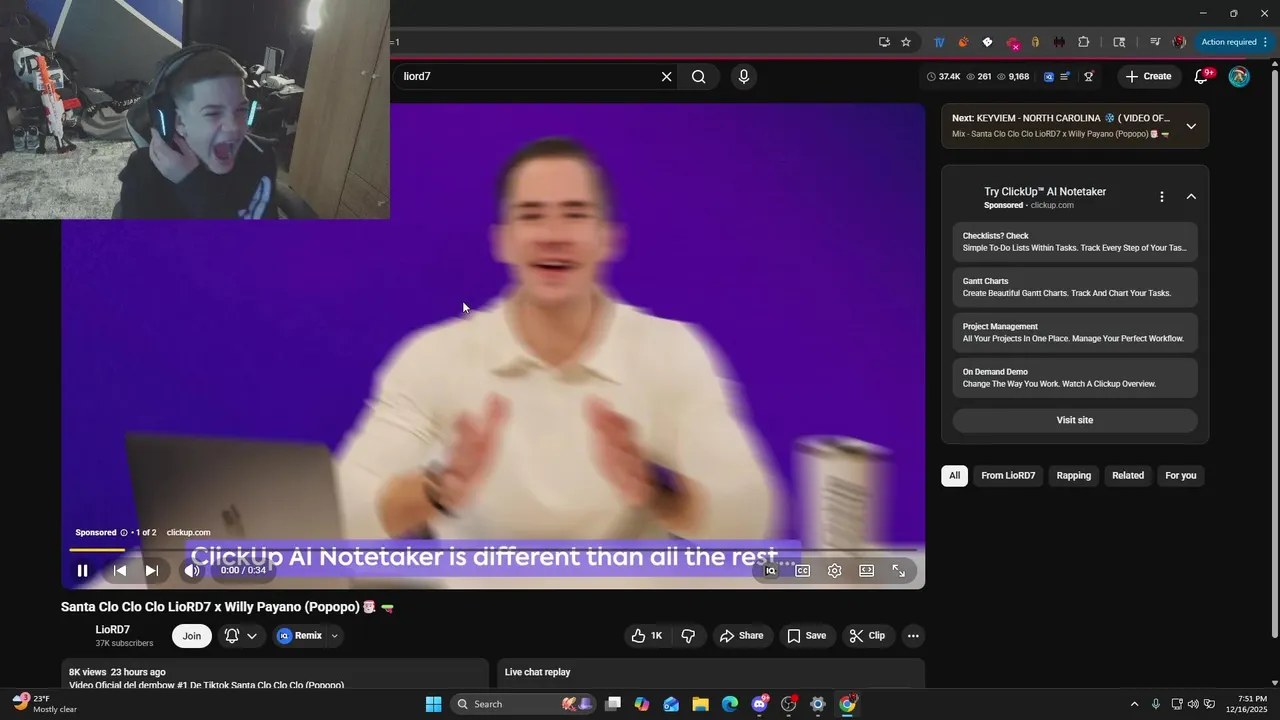Open File Explorer from the taskbar

tap(700, 704)
